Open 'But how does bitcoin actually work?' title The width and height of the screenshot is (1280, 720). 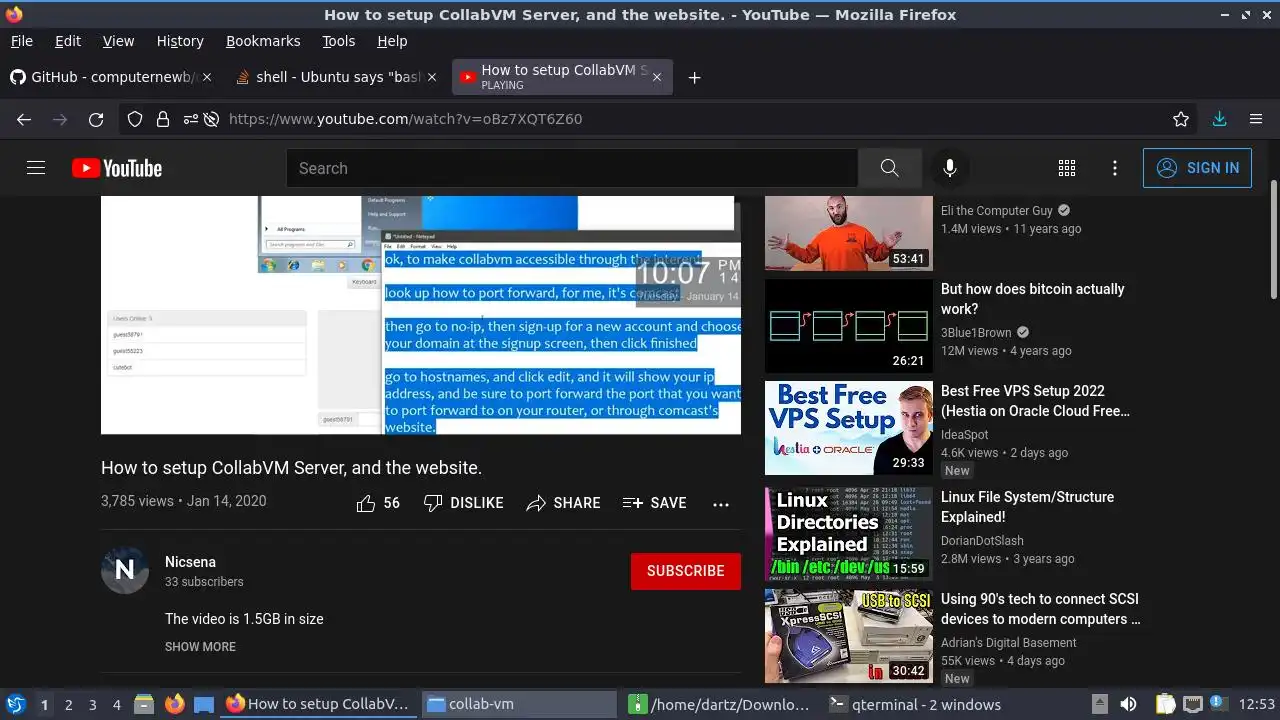pos(1032,299)
